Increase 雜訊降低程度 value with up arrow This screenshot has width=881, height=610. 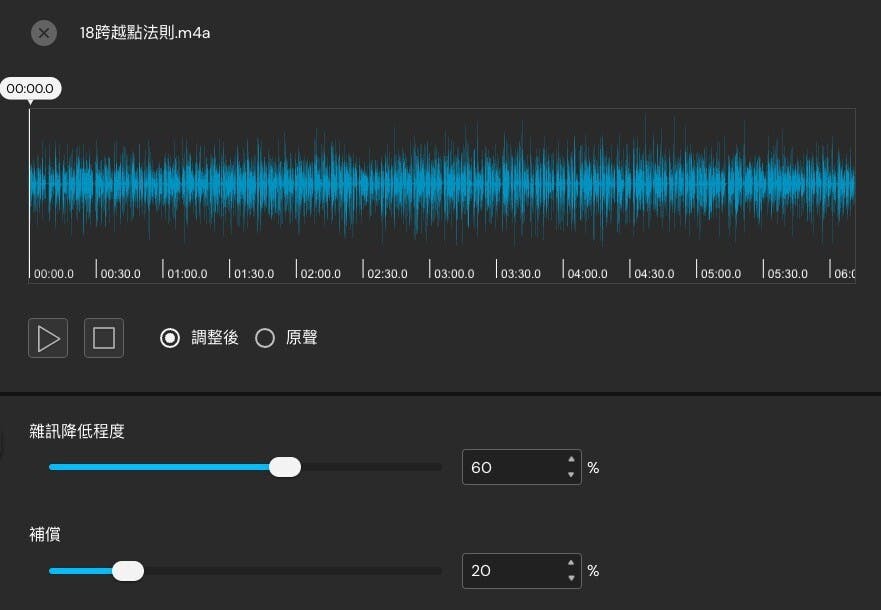[x=571, y=460]
